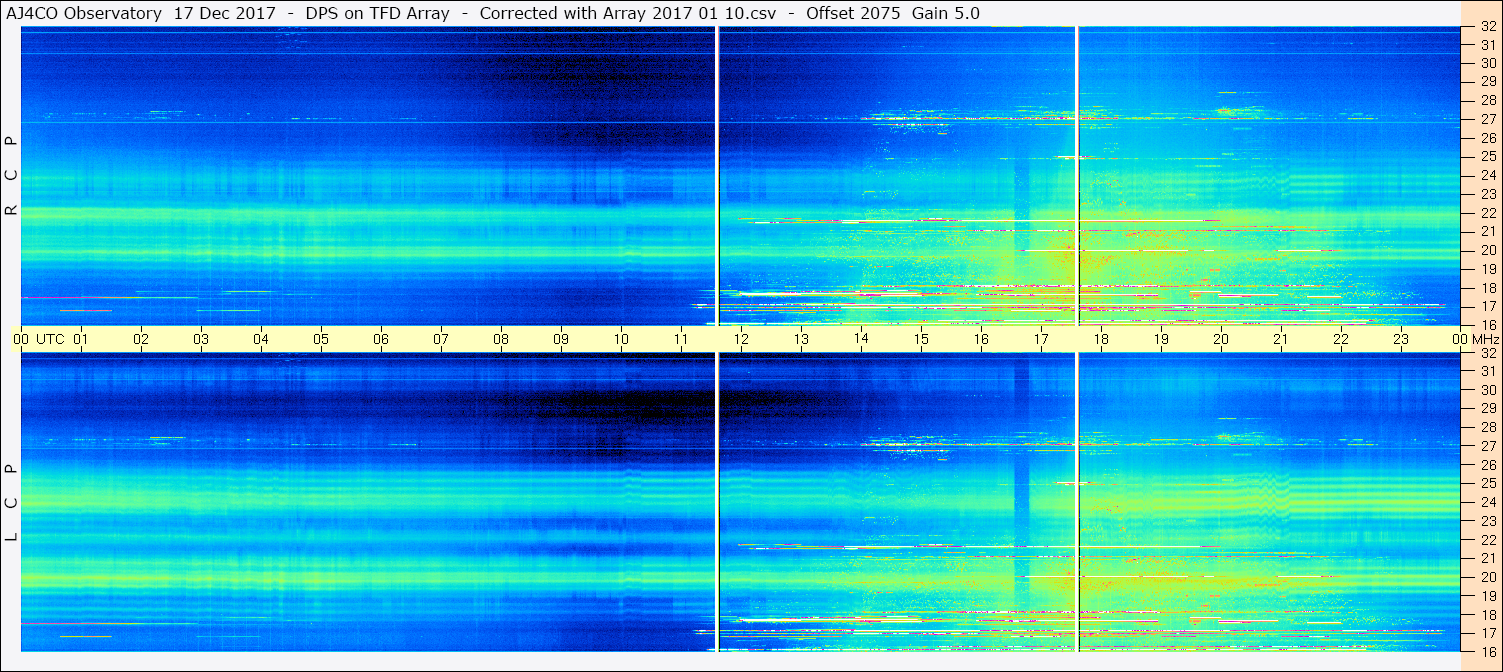Select the 32 MHz label of the LCP panel
The height and width of the screenshot is (672, 1503).
1488,353
